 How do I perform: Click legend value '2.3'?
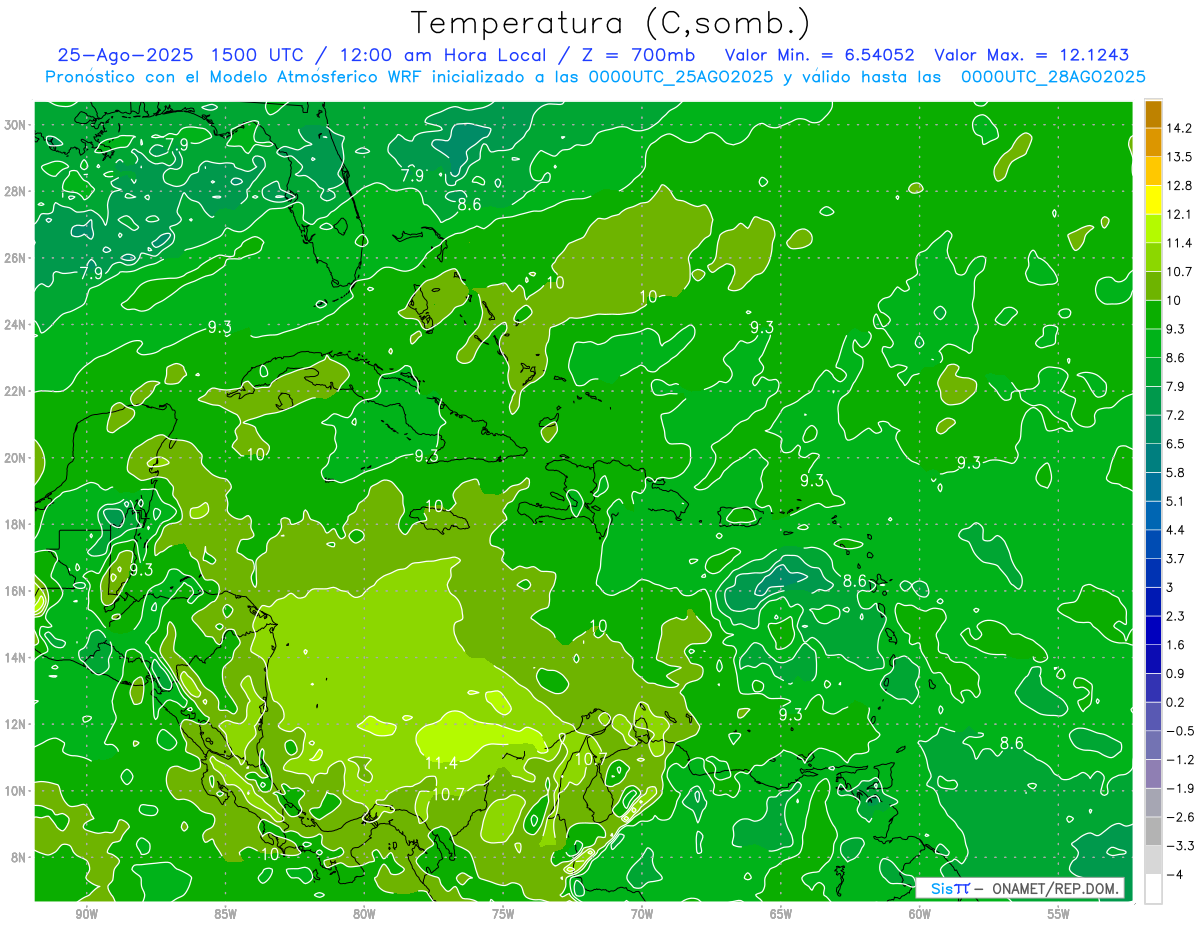1176,616
